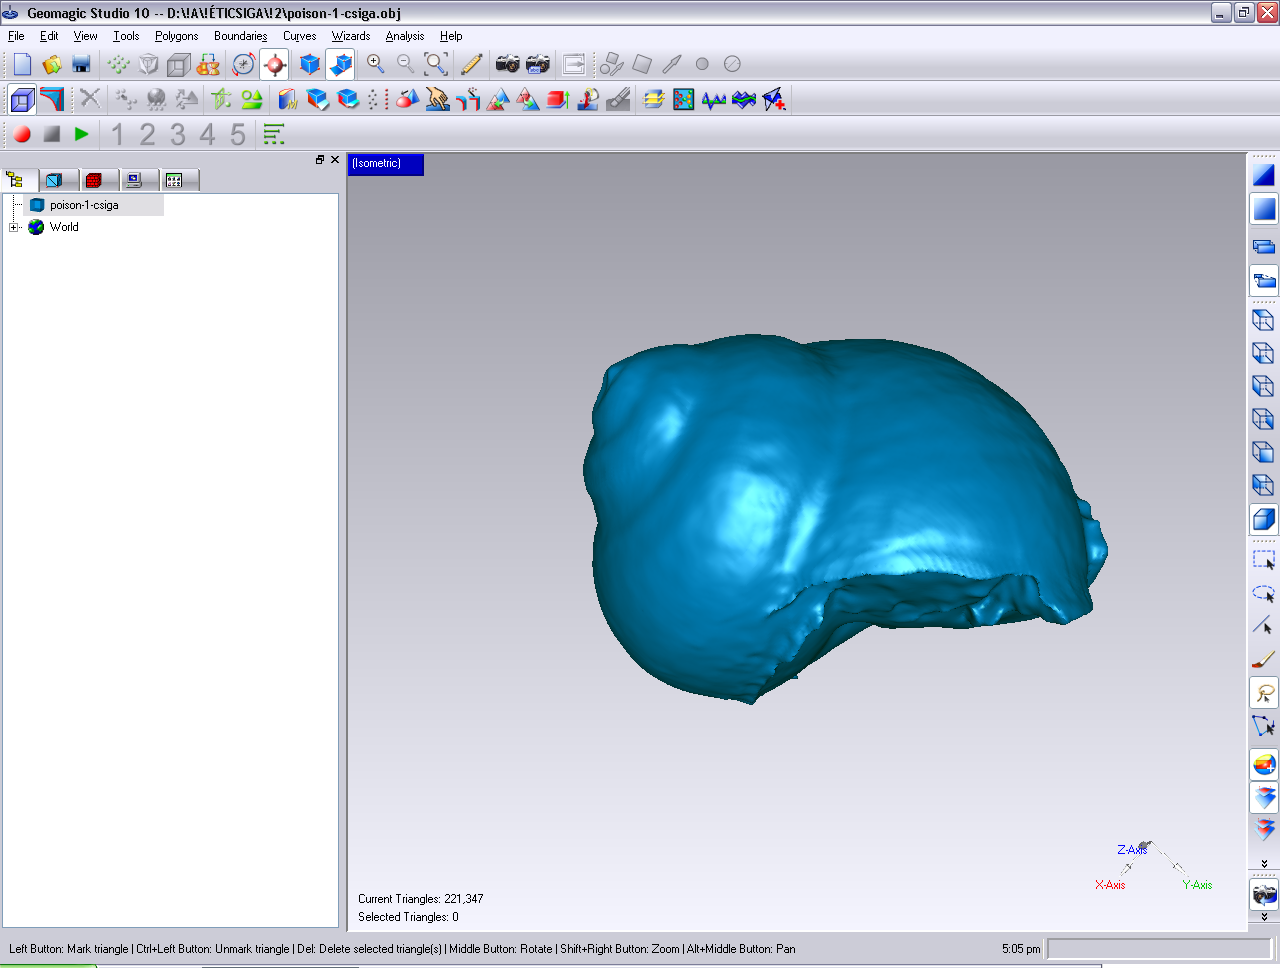Choose the lasso selection tool
Screen dimensions: 1280x968
1264,693
